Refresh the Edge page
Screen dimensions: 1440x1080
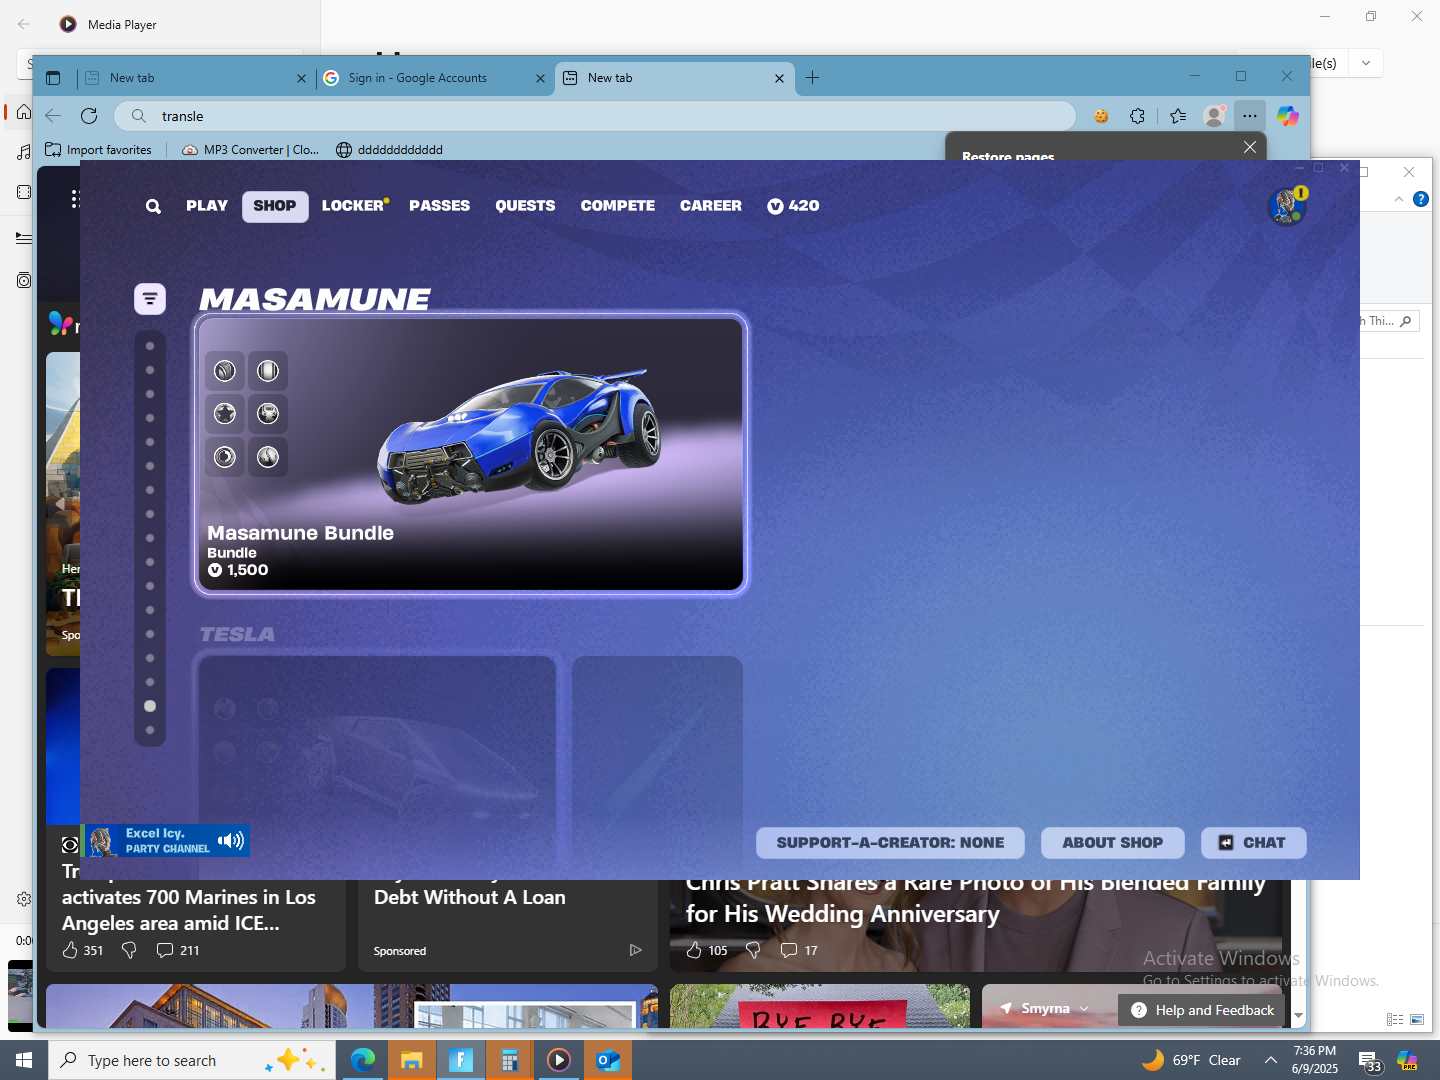coord(89,116)
